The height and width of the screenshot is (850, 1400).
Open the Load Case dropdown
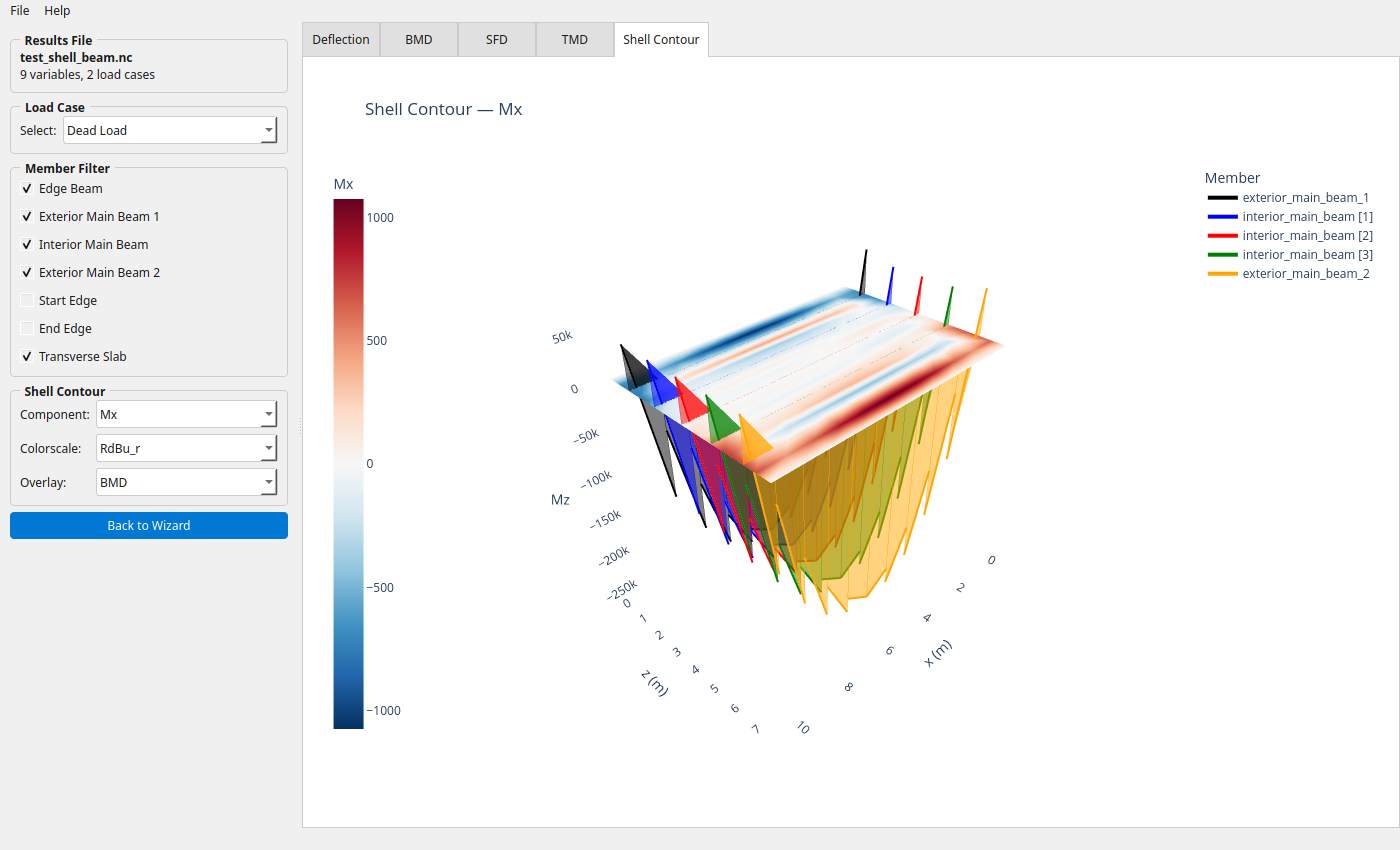(169, 131)
